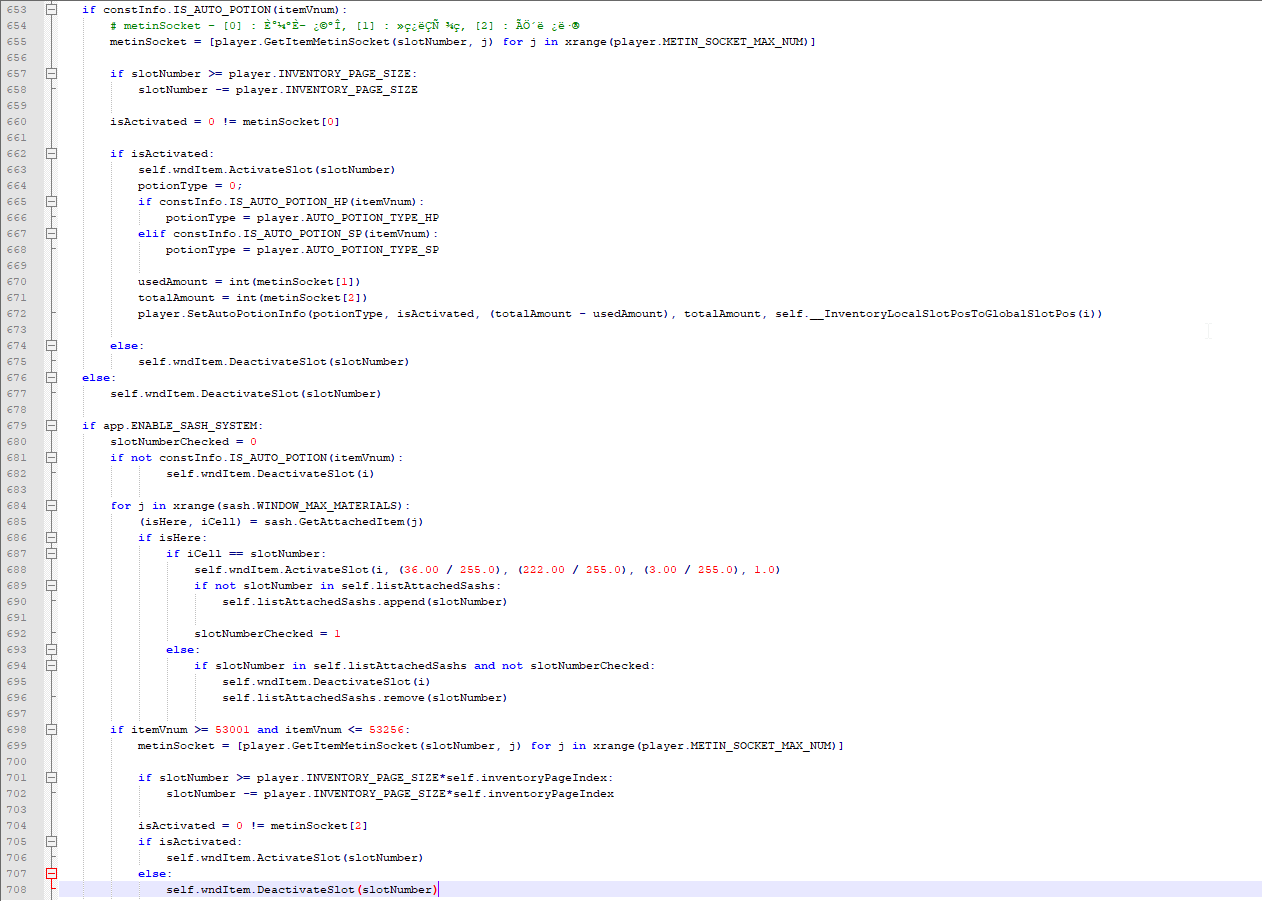The width and height of the screenshot is (1262, 901).
Task: Collapse the else block at line 693
Action: tap(51, 650)
